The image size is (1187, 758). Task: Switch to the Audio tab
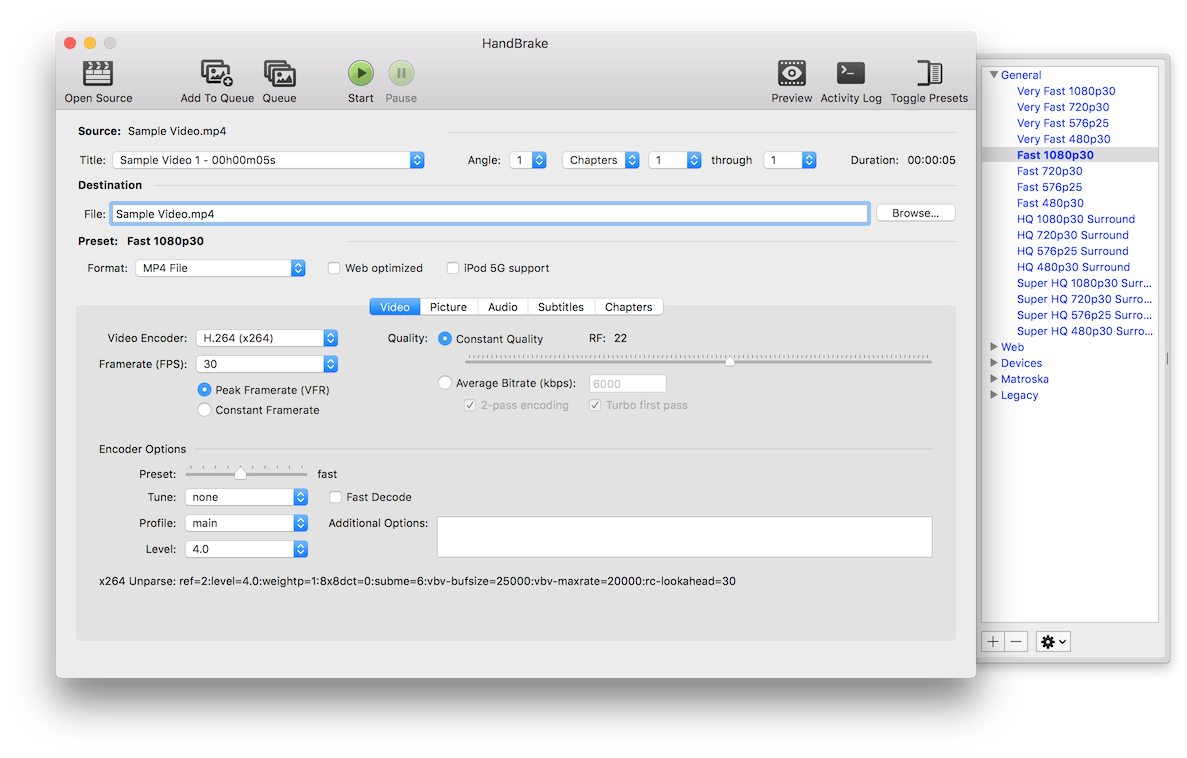pyautogui.click(x=503, y=307)
